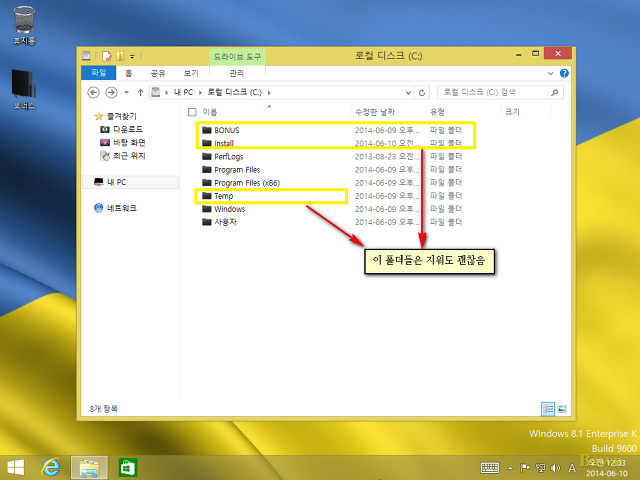The image size is (640, 480).
Task: Open recent locations dropdown arrow
Action: coord(127,93)
